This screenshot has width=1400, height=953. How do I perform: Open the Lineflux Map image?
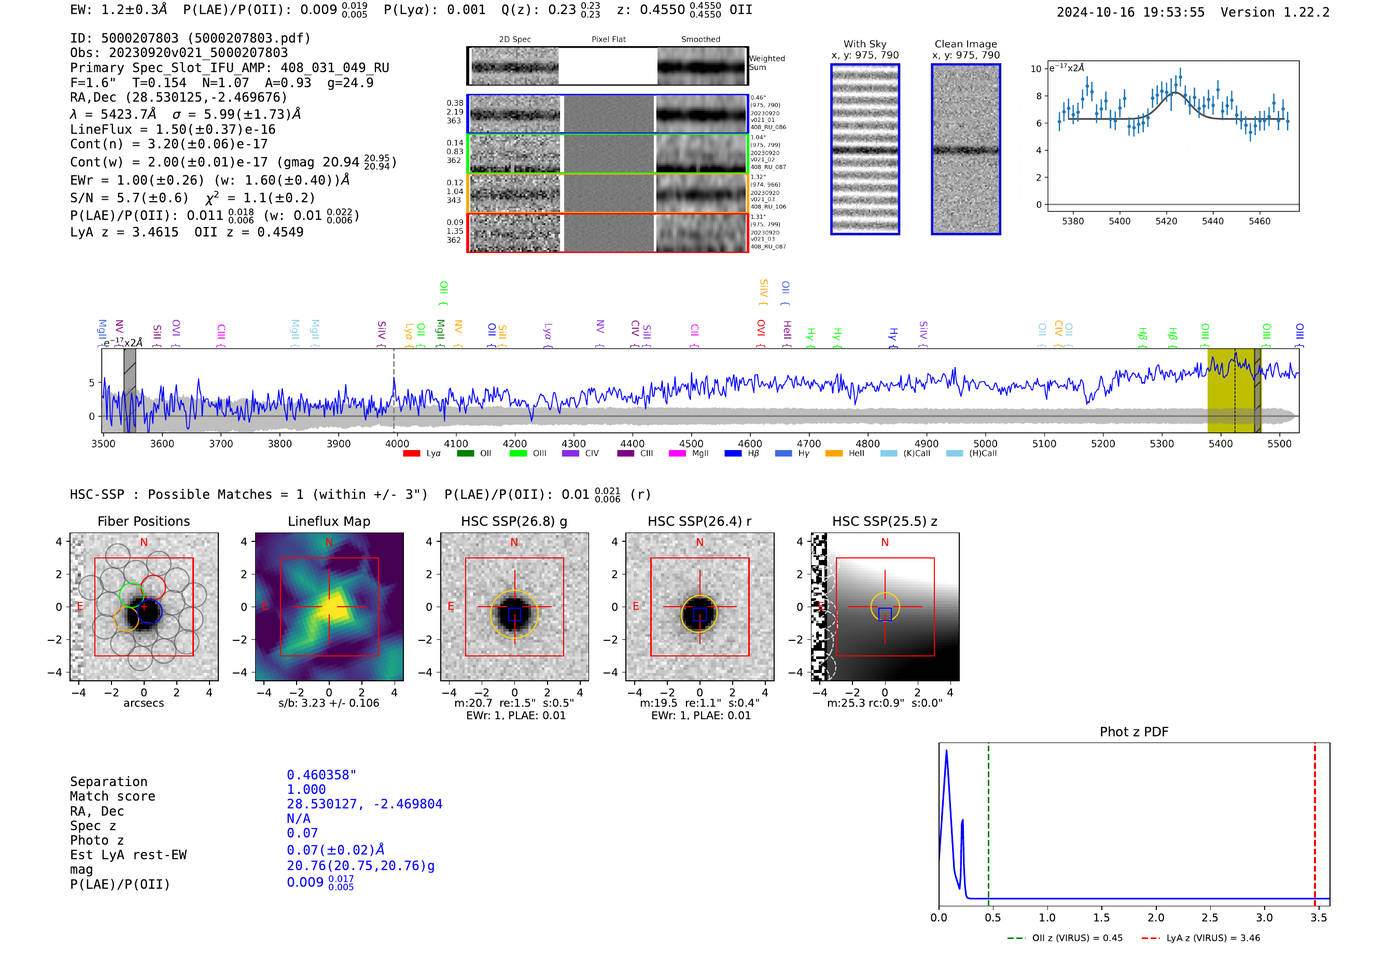329,607
